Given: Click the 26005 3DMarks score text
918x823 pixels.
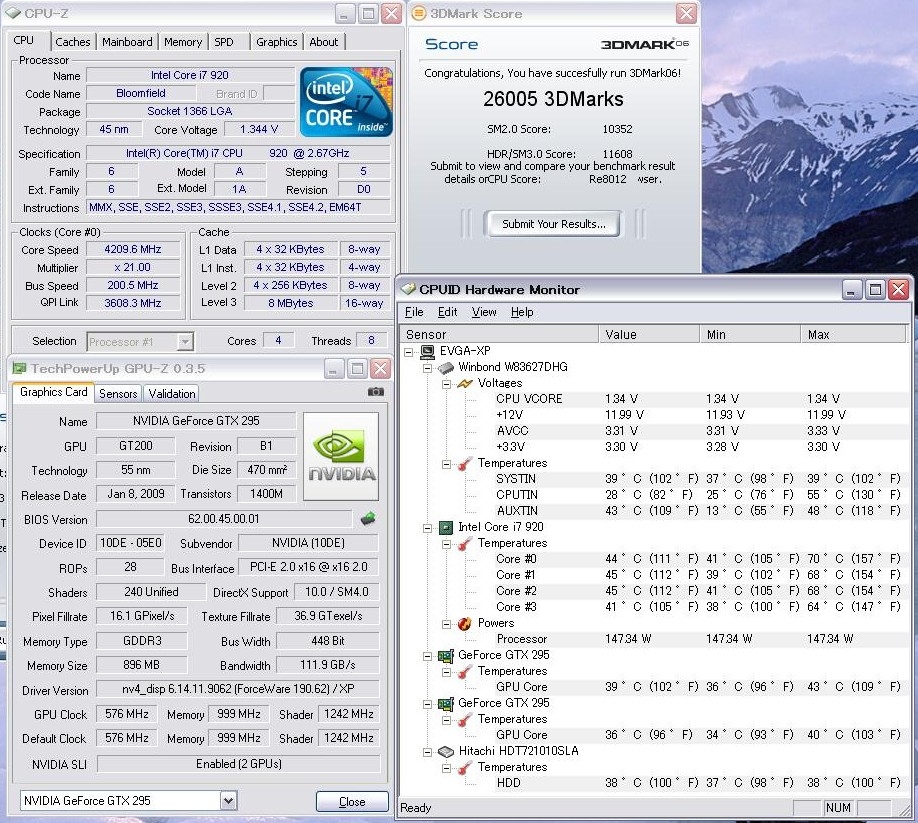Looking at the screenshot, I should [x=553, y=99].
